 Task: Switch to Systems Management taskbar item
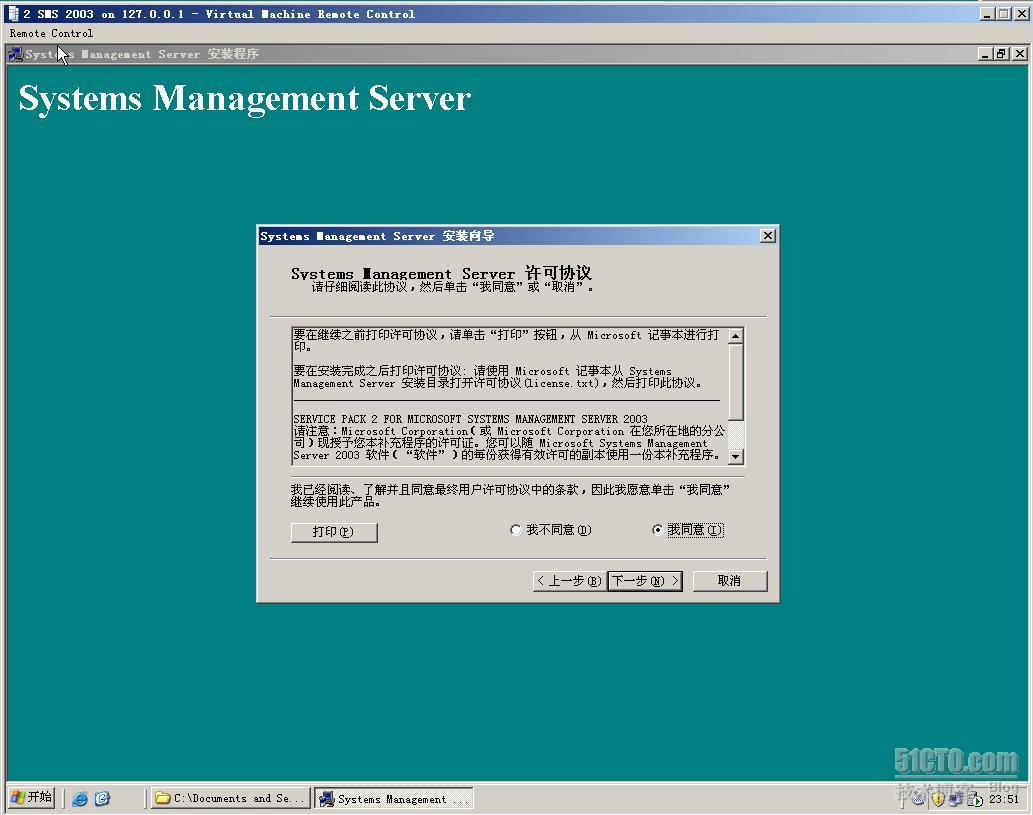tap(394, 799)
